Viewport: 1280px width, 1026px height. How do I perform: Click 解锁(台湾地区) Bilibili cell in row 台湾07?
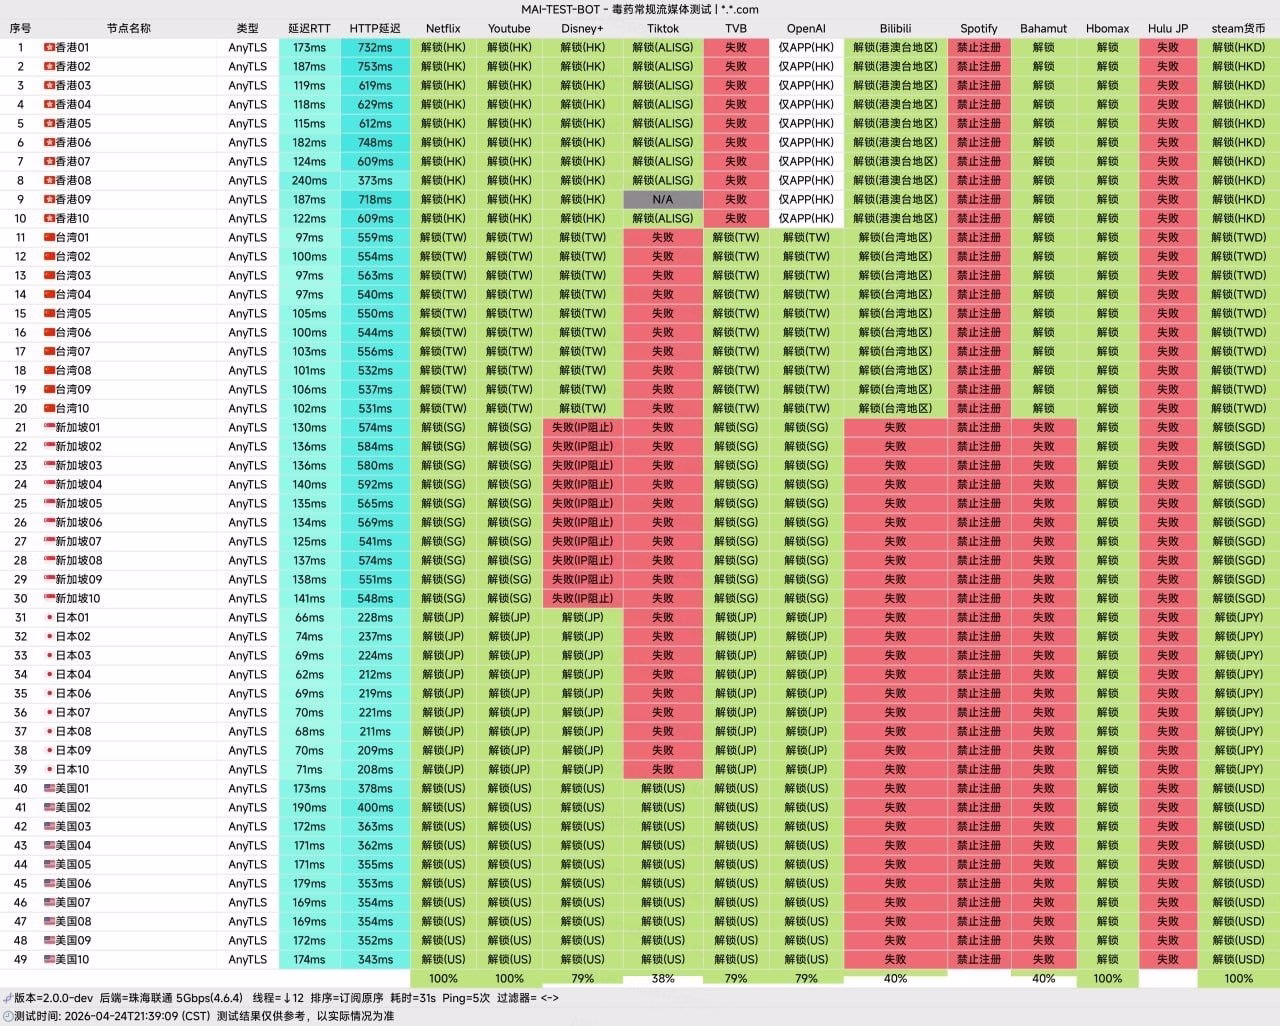[x=895, y=351]
